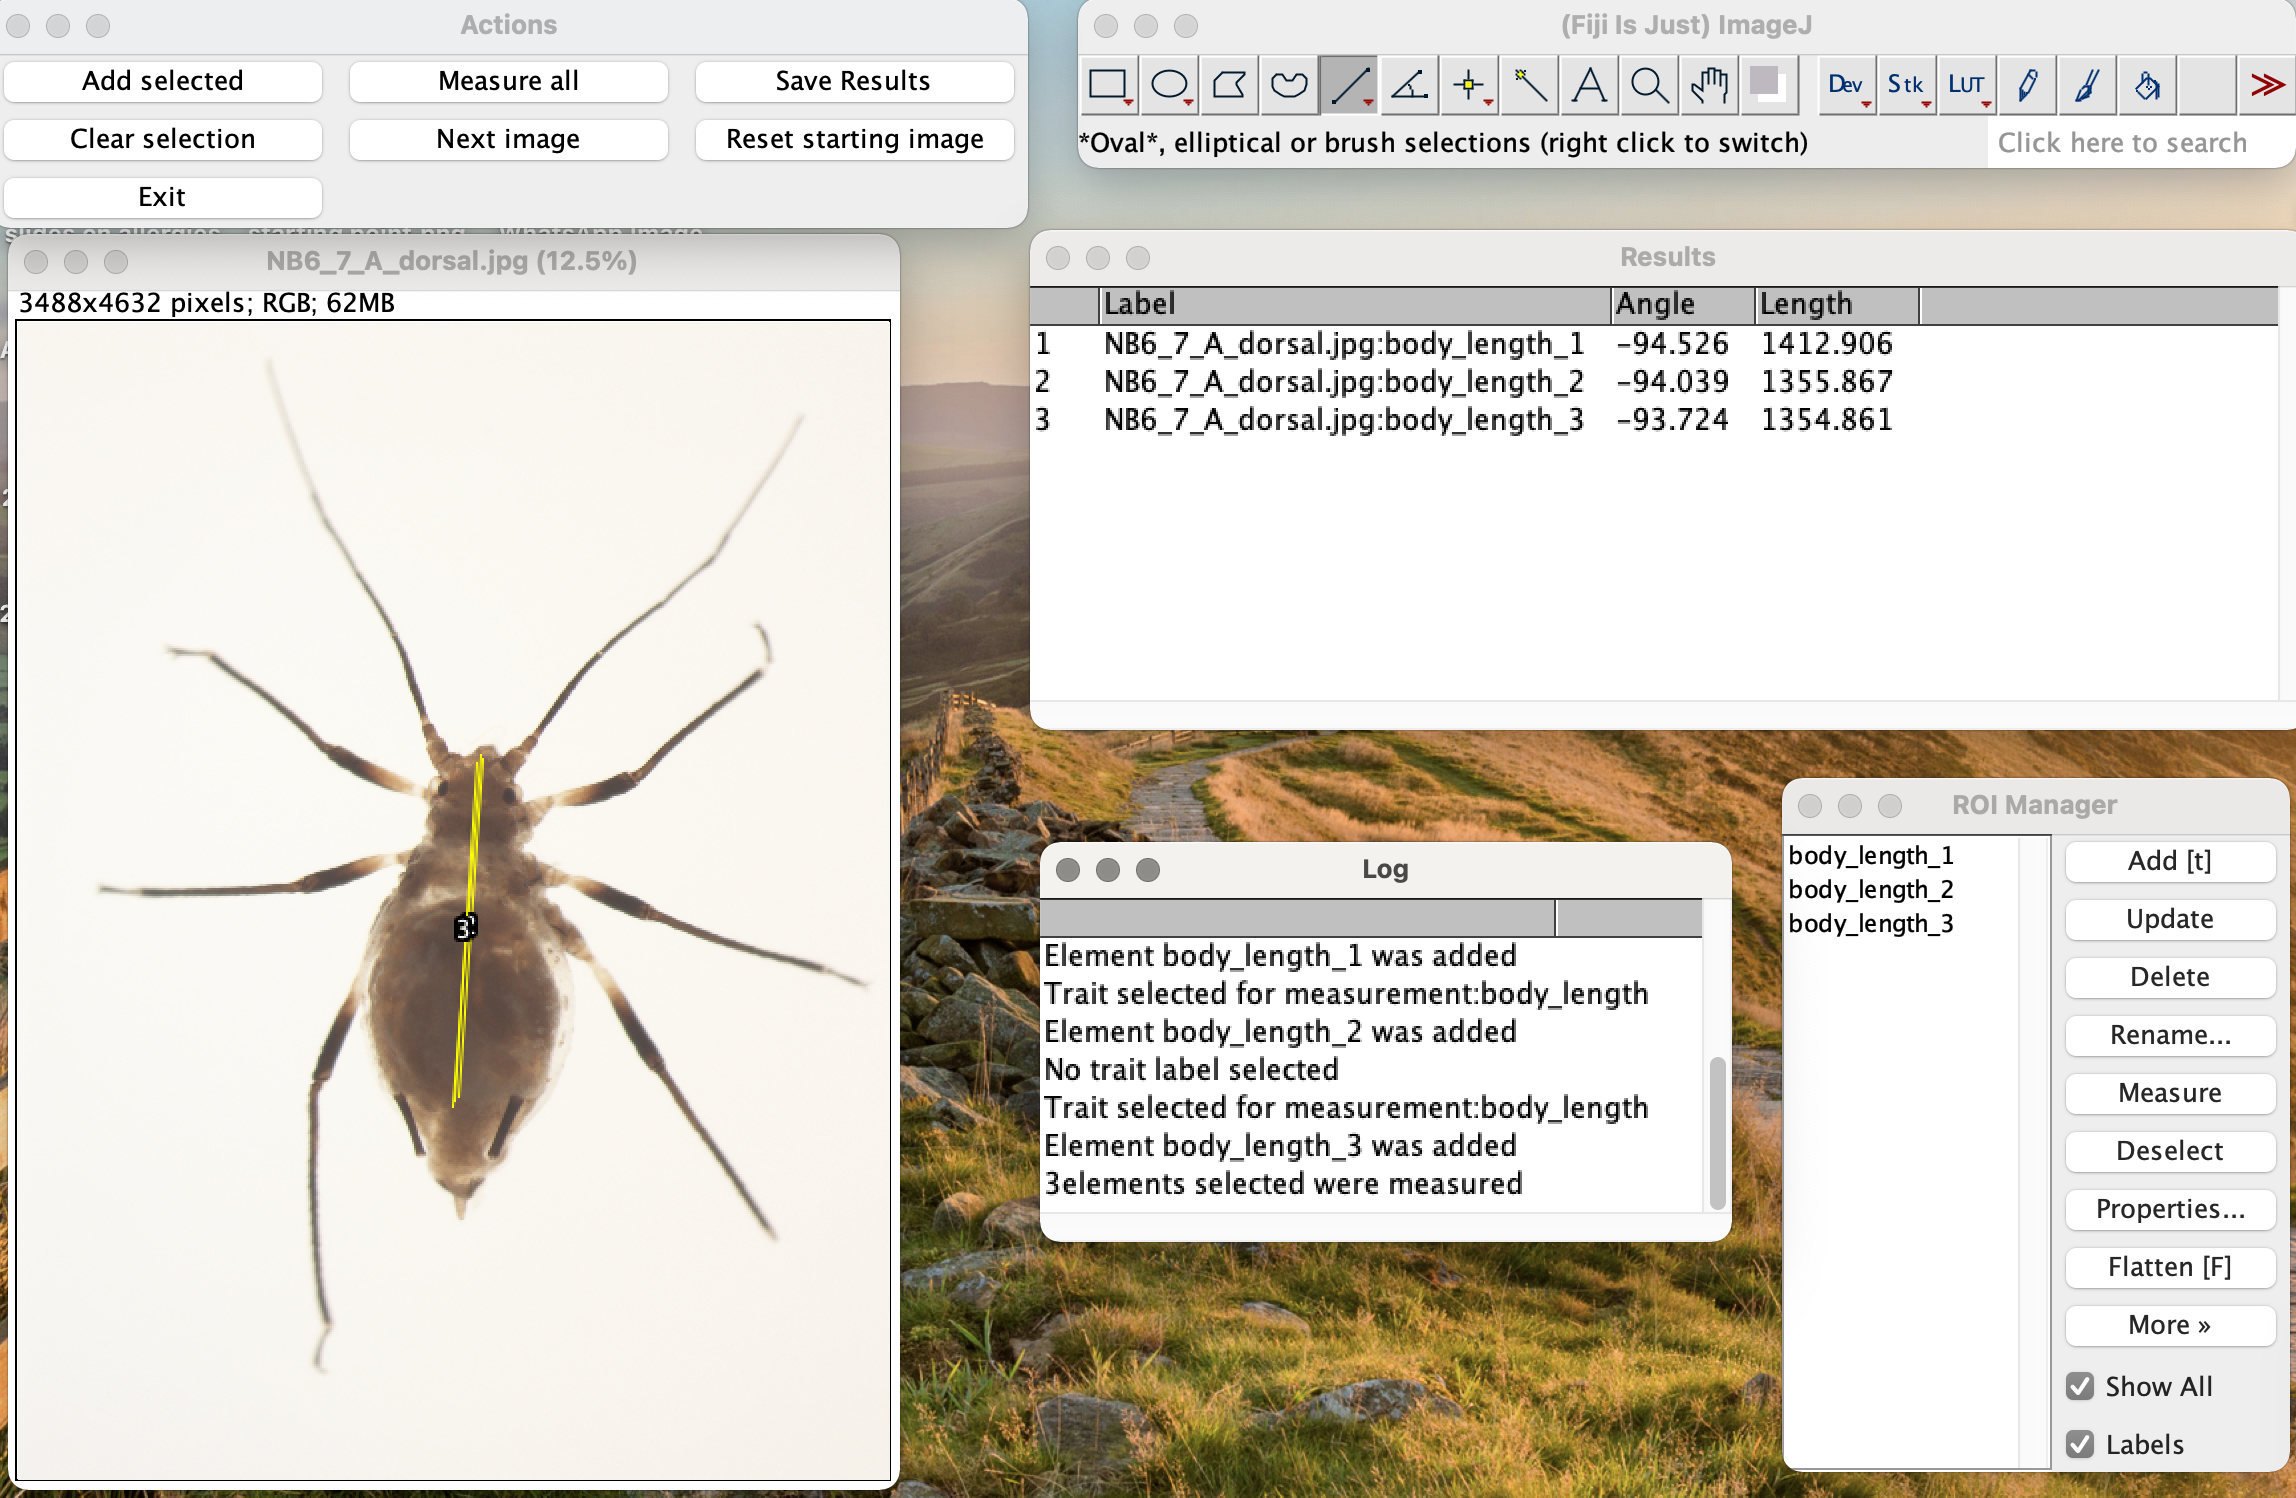Image resolution: width=2296 pixels, height=1498 pixels.
Task: Select the Flood fill tool
Action: click(x=2147, y=85)
